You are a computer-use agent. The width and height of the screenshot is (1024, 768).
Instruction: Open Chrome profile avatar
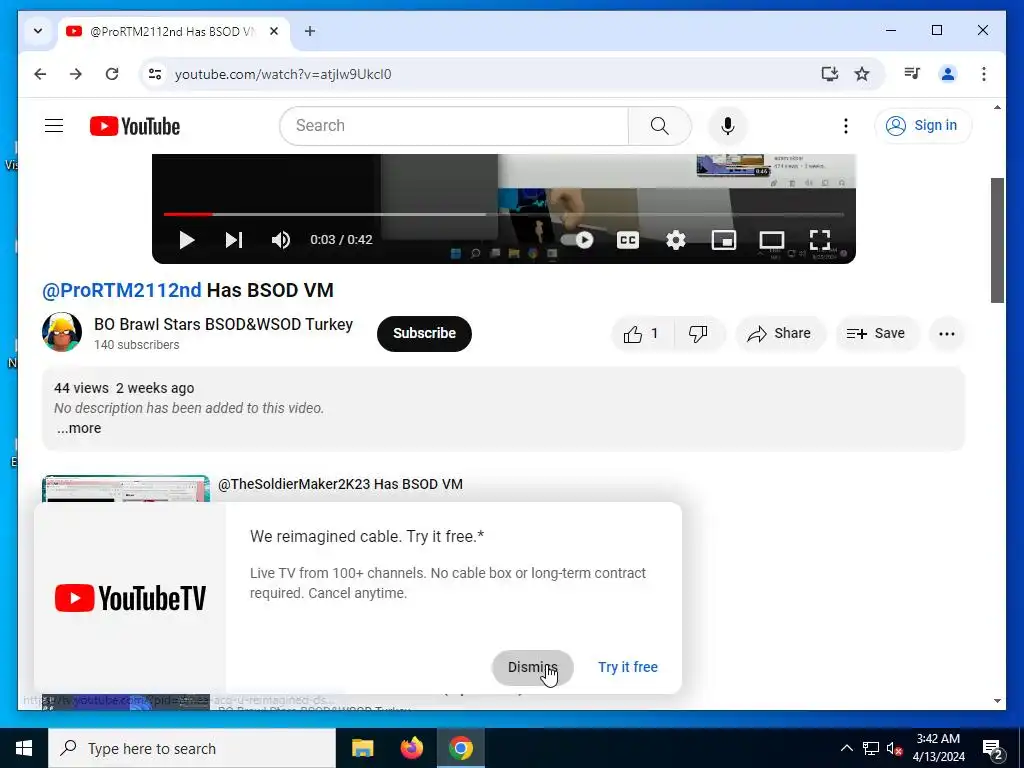click(x=948, y=74)
